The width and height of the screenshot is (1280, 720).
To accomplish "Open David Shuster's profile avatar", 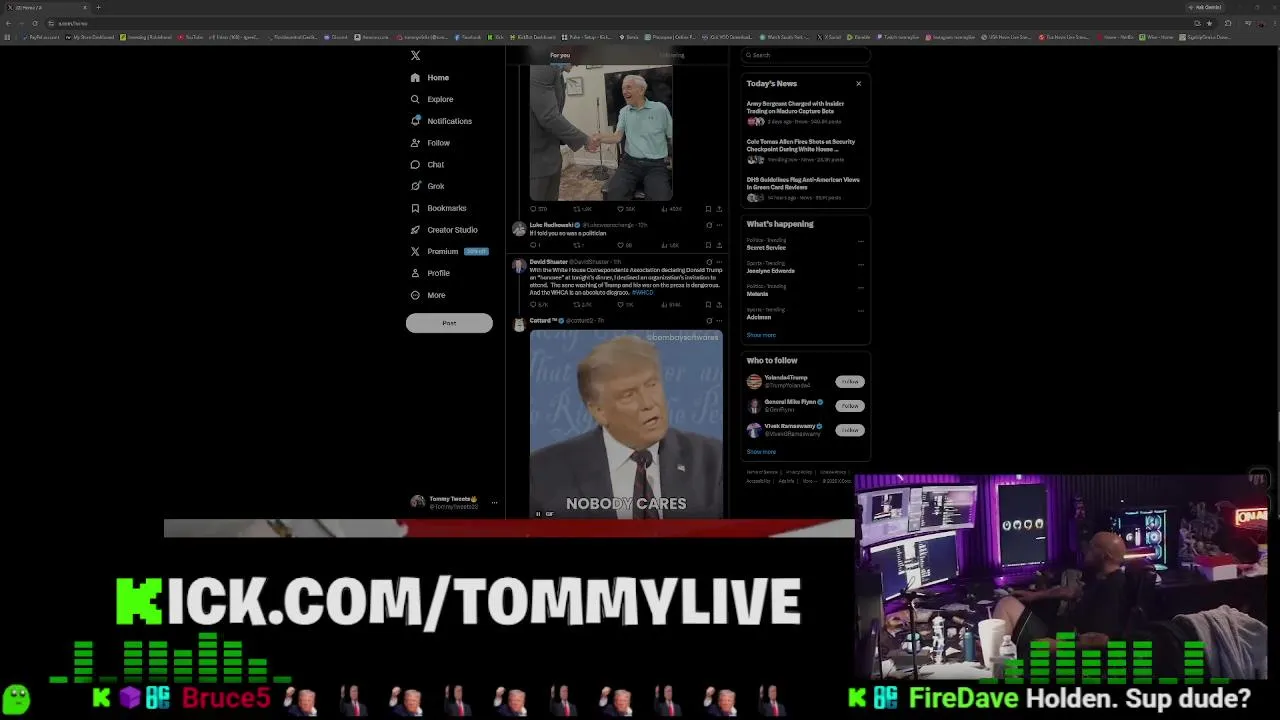I will (519, 266).
